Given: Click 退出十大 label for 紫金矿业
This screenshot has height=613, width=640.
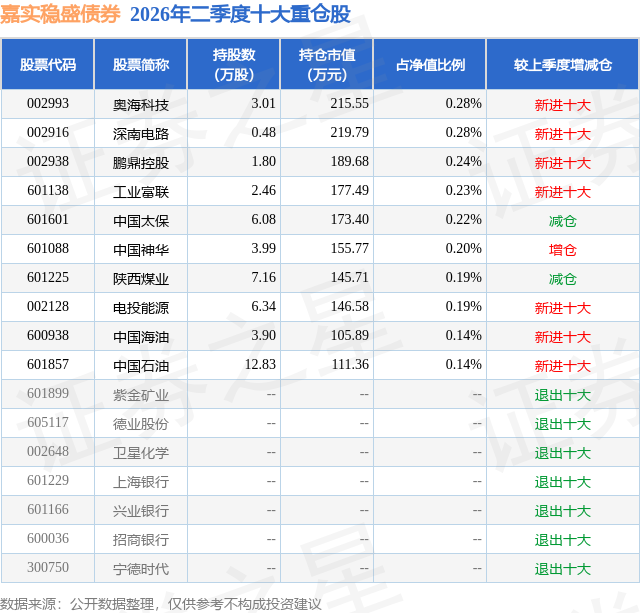Looking at the screenshot, I should coord(563,395).
